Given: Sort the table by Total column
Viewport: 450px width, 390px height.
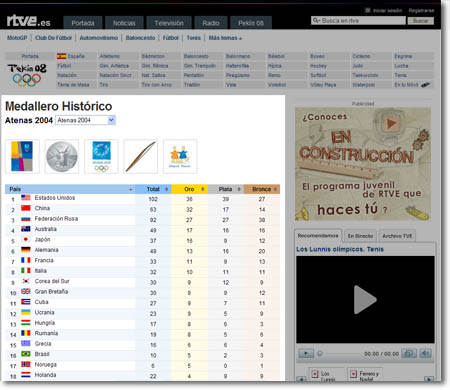Looking at the screenshot, I should [154, 189].
